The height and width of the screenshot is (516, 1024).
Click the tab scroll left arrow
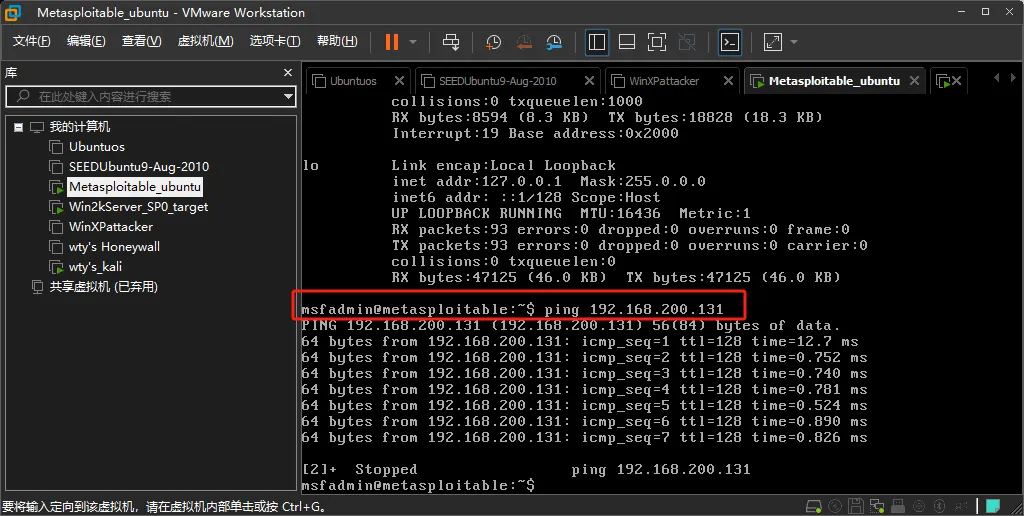click(997, 78)
